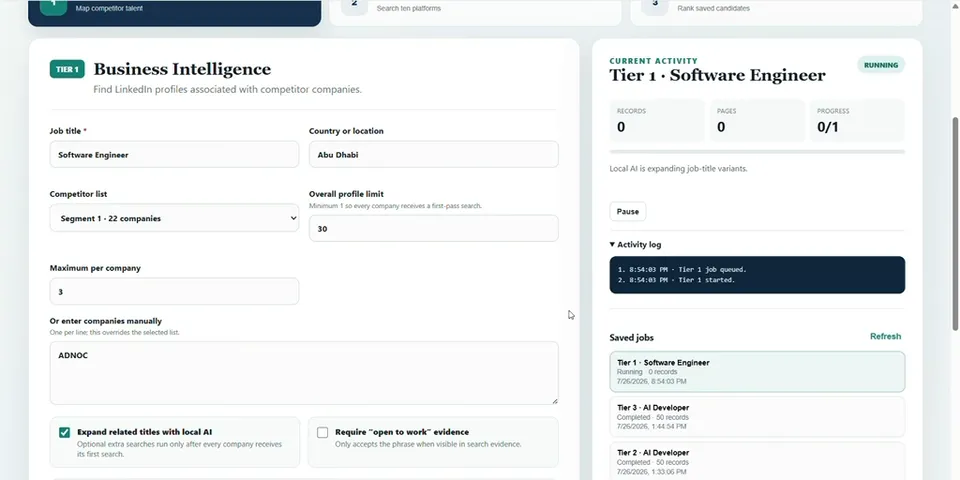Viewport: 960px width, 480px height.
Task: Switch to the Search ten platforms step
Action: (x=475, y=12)
